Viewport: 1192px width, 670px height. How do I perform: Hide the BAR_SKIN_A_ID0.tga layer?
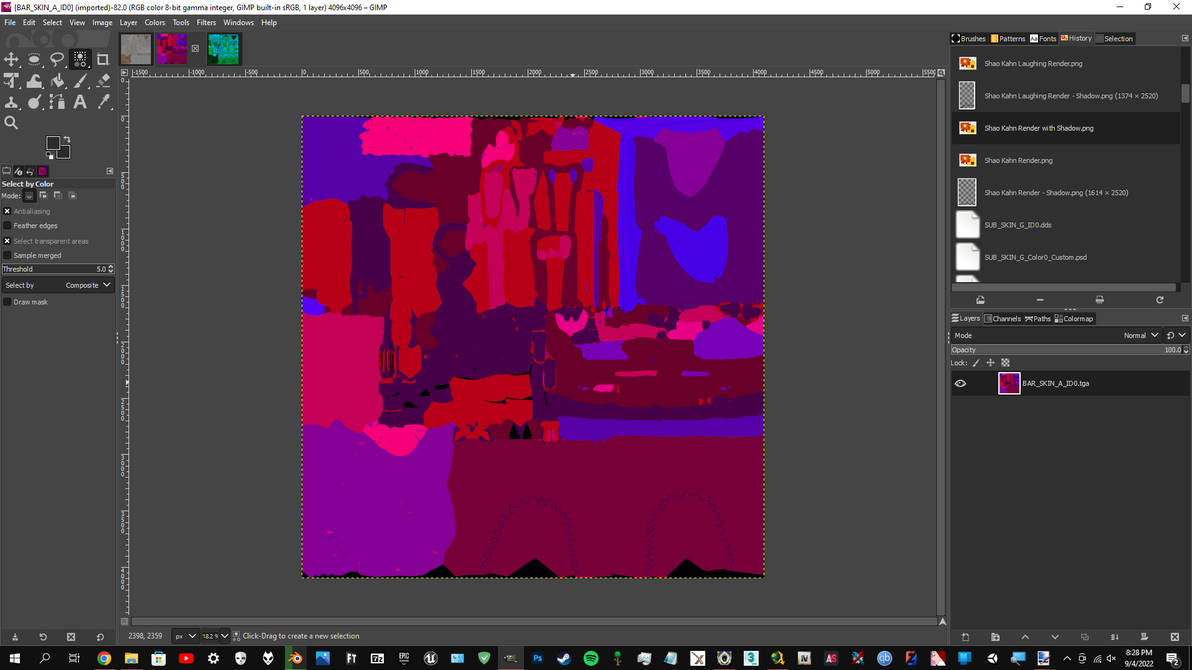pos(960,384)
